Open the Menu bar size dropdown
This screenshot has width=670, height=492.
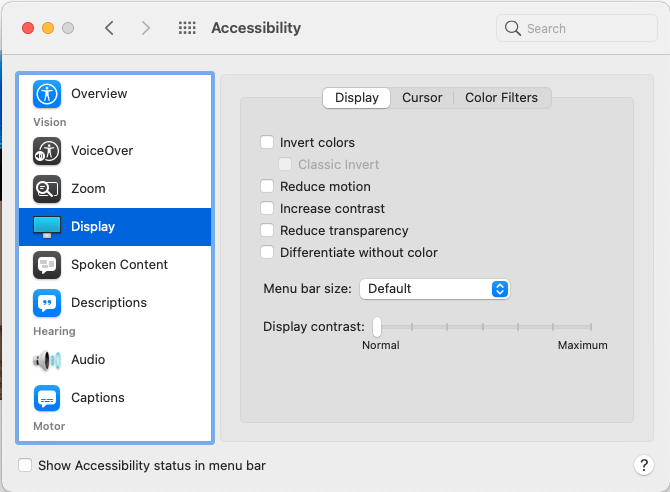click(434, 289)
